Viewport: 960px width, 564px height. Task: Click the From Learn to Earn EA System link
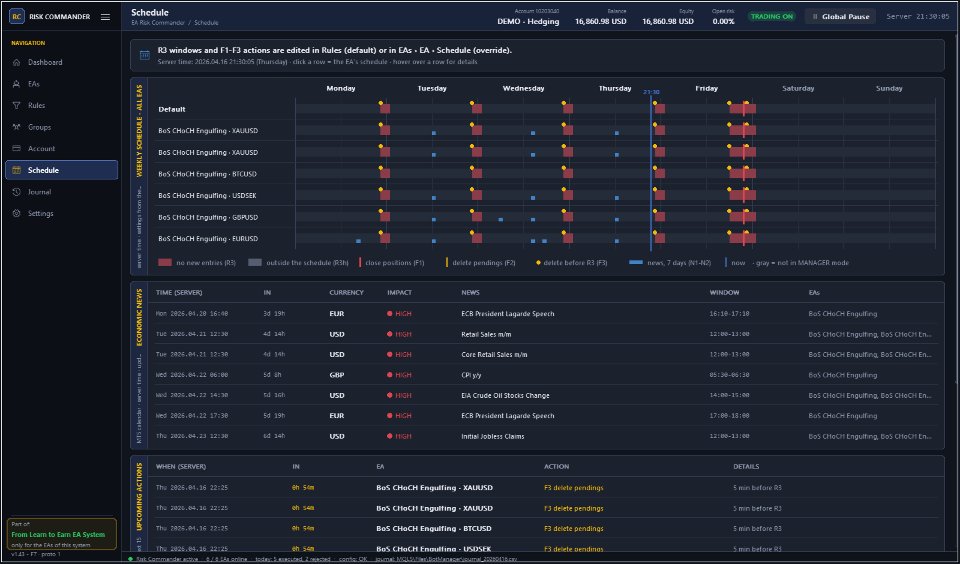(58, 535)
